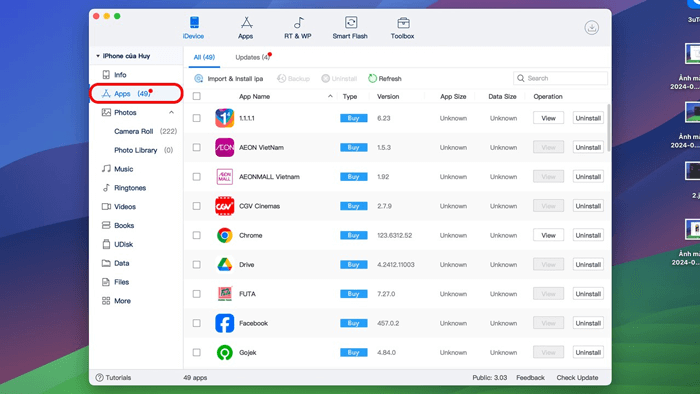The image size is (700, 394).
Task: Open the Toolbox
Action: pos(402,28)
